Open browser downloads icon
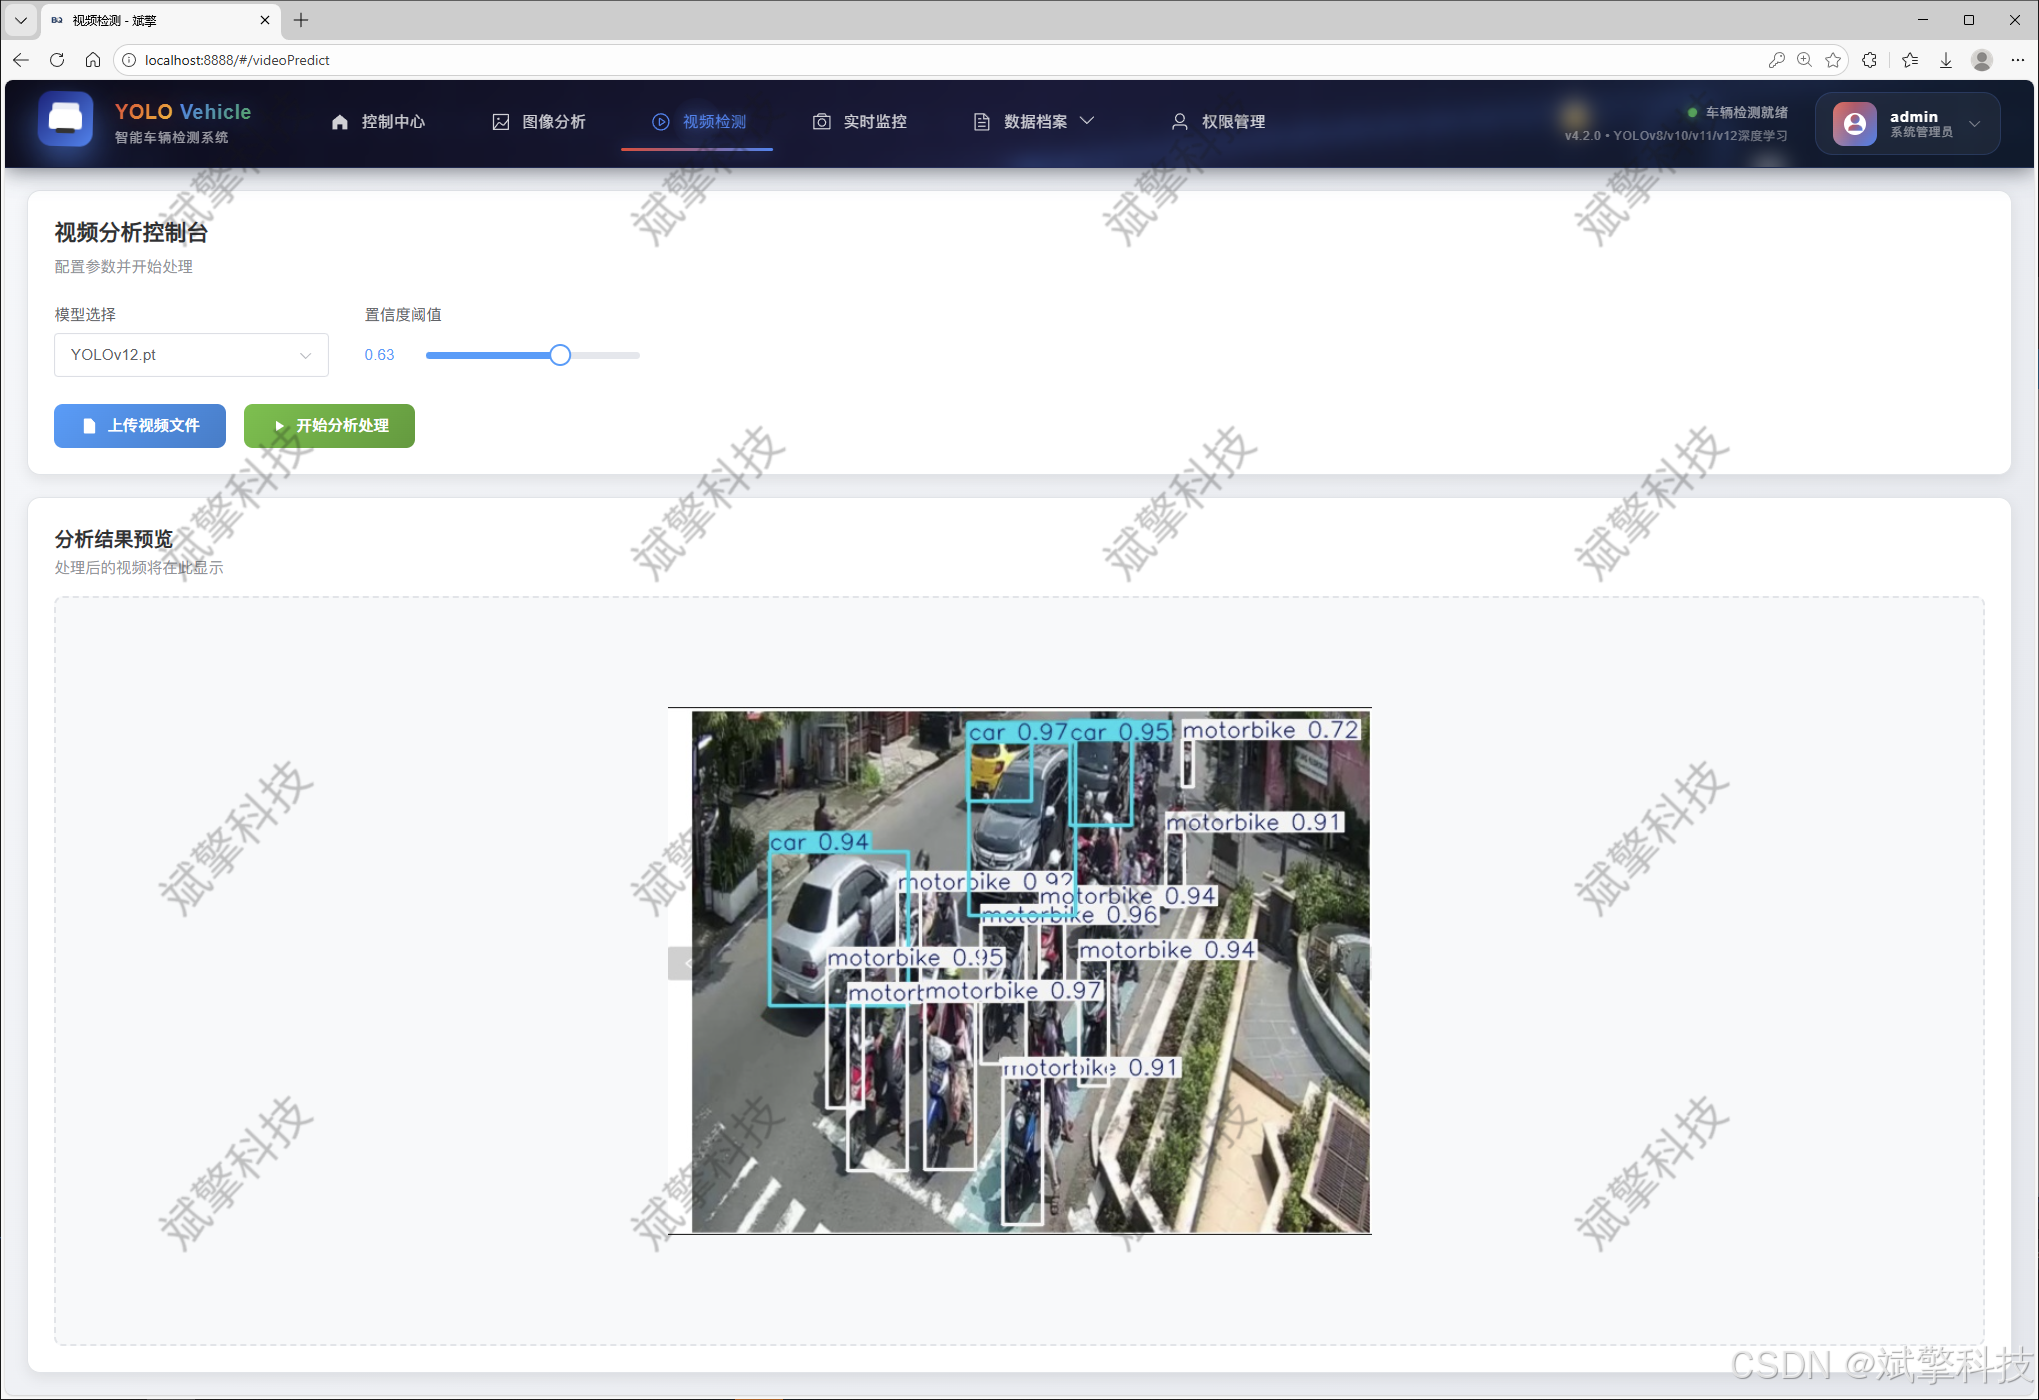 point(1946,60)
